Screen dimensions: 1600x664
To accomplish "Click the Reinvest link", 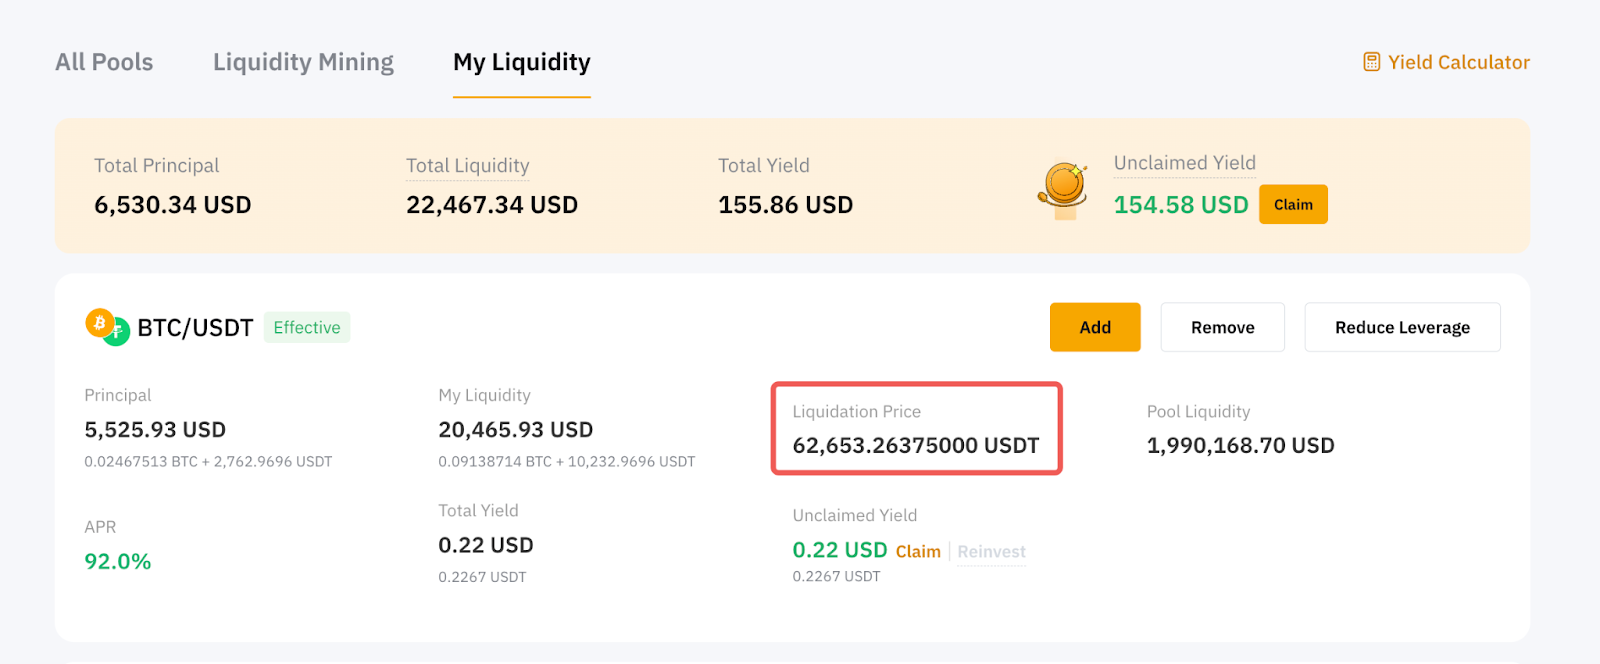I will pos(991,552).
